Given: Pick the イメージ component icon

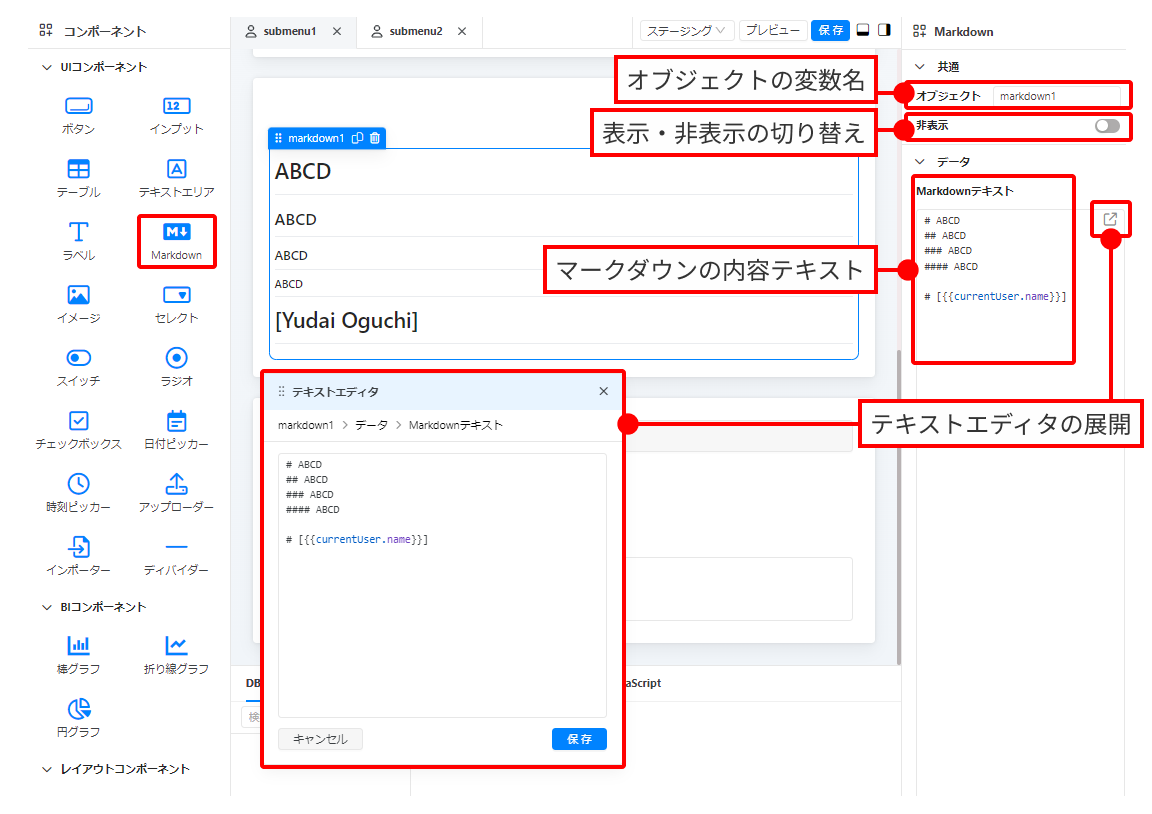Looking at the screenshot, I should point(78,295).
